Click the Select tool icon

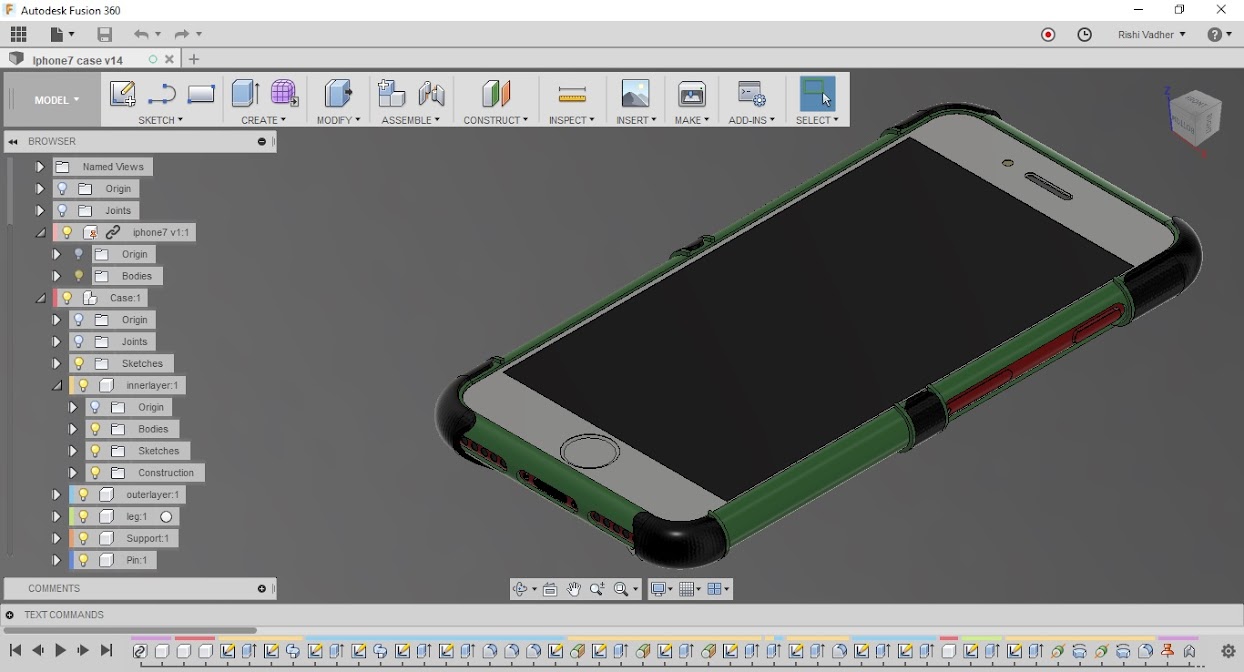[x=817, y=94]
